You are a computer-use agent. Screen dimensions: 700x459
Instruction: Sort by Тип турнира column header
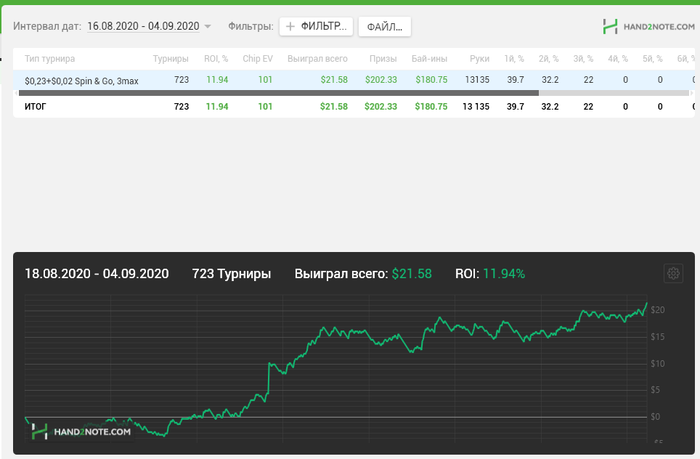pos(50,59)
